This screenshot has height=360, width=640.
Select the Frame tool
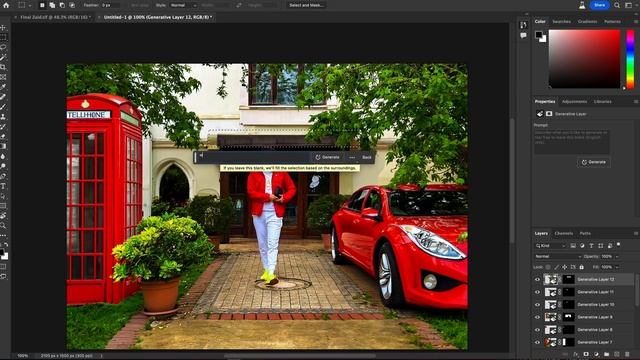click(x=3, y=77)
